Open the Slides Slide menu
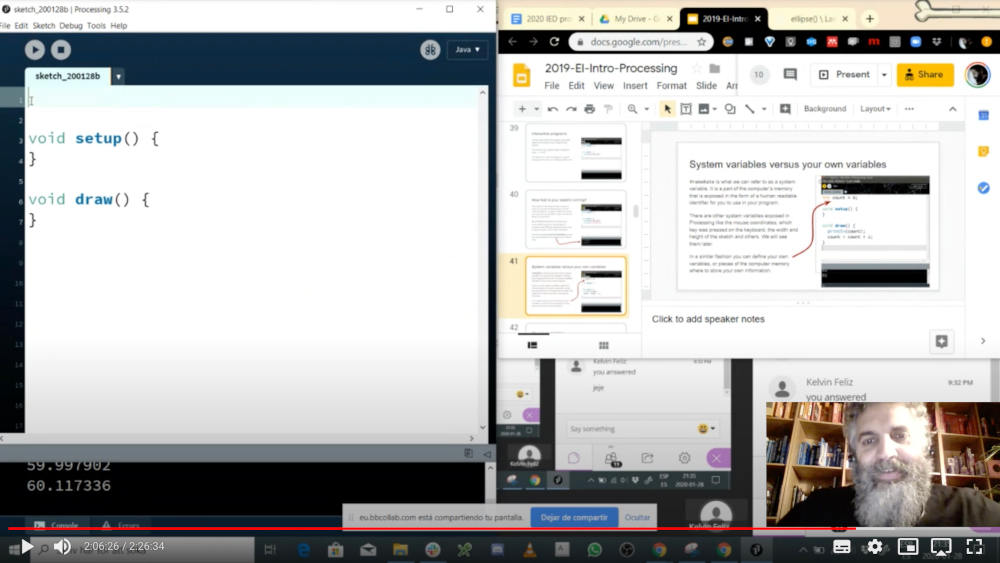The height and width of the screenshot is (563, 1000). click(706, 85)
